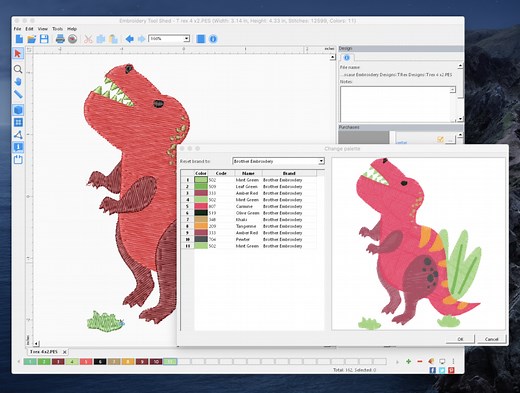Image resolution: width=520 pixels, height=393 pixels.
Task: Open the Edit menu
Action: point(29,29)
